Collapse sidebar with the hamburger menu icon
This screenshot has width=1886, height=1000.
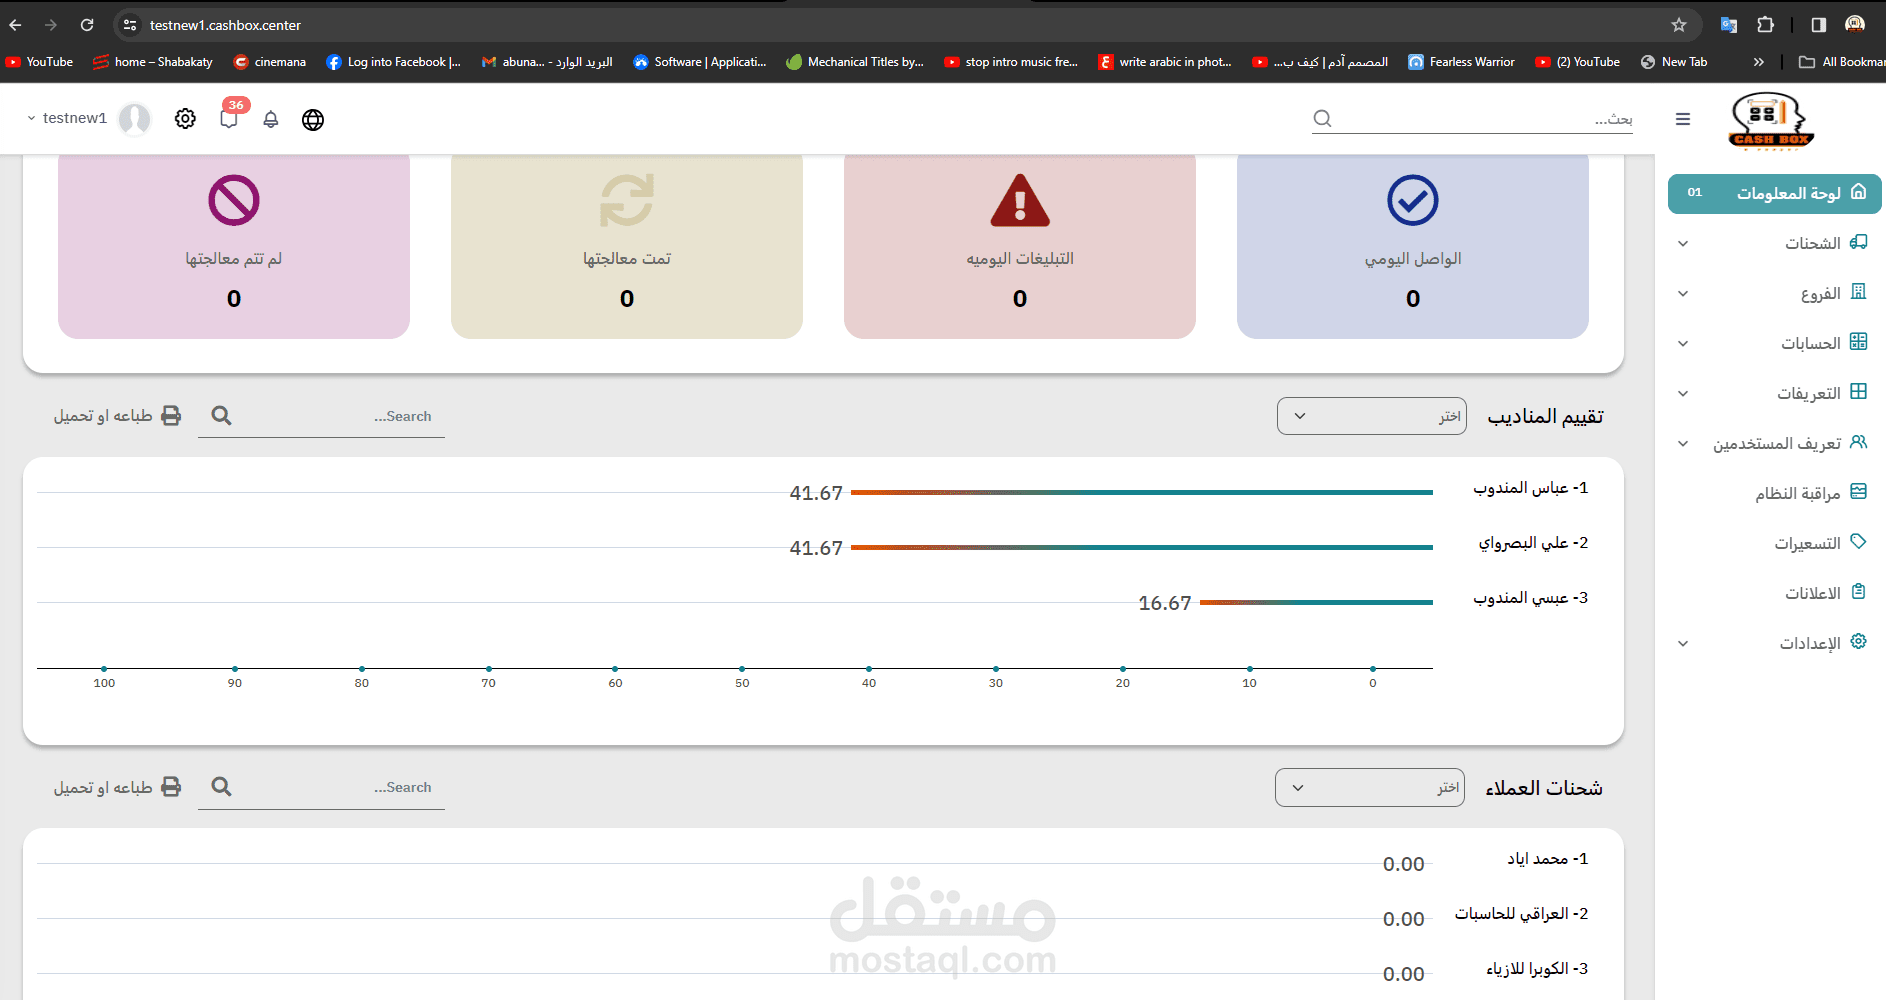(1683, 119)
